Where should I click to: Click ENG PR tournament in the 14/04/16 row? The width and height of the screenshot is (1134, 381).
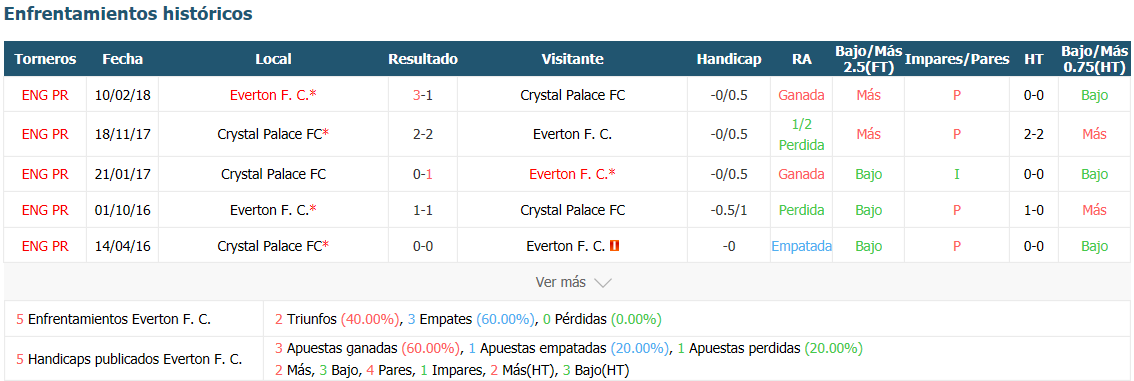45,246
